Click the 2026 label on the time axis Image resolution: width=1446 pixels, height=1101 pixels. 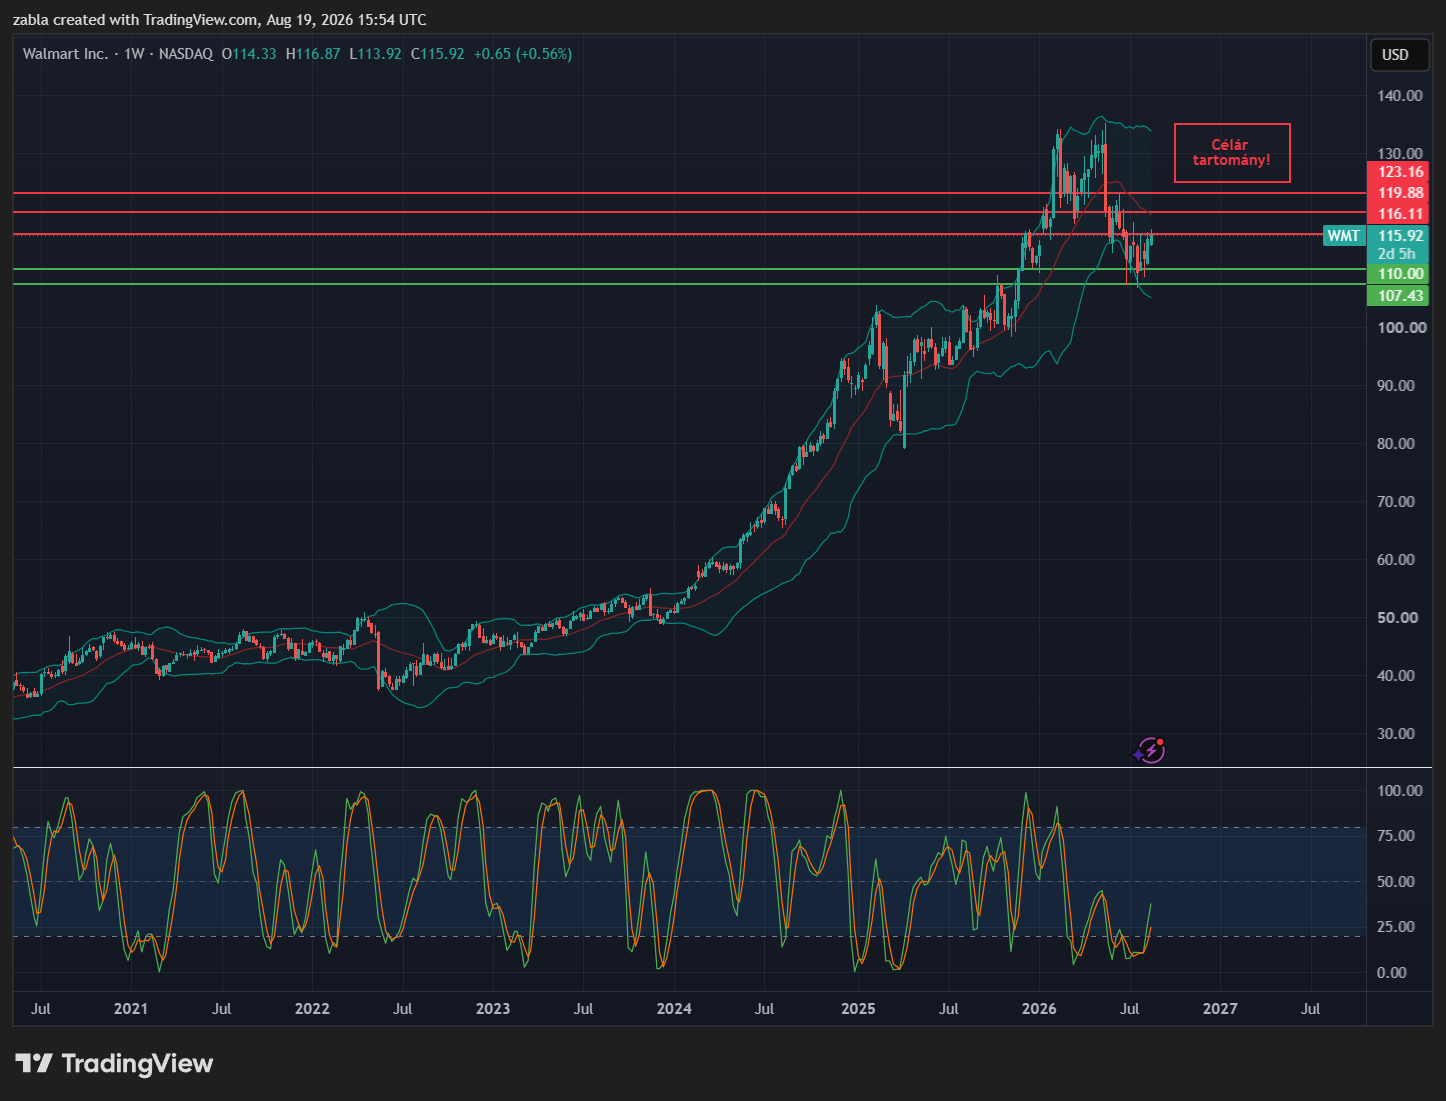[x=1039, y=1008]
